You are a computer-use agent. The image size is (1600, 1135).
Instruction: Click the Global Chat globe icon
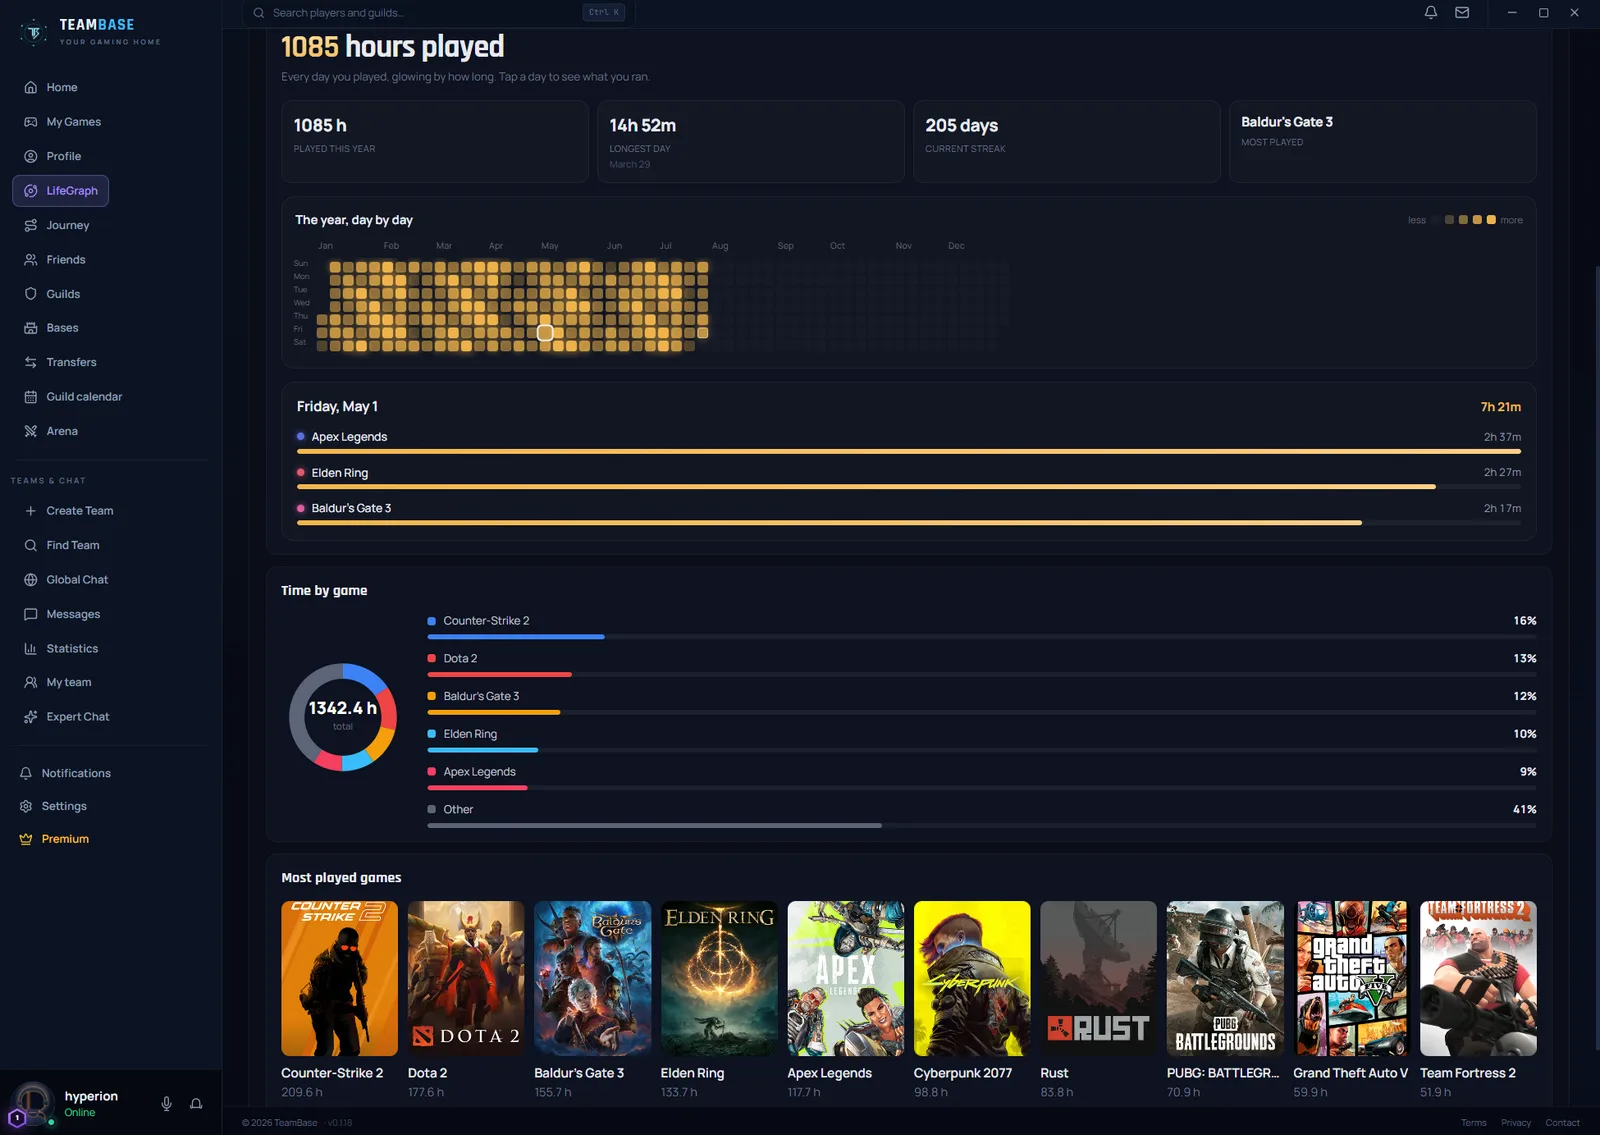tap(31, 580)
